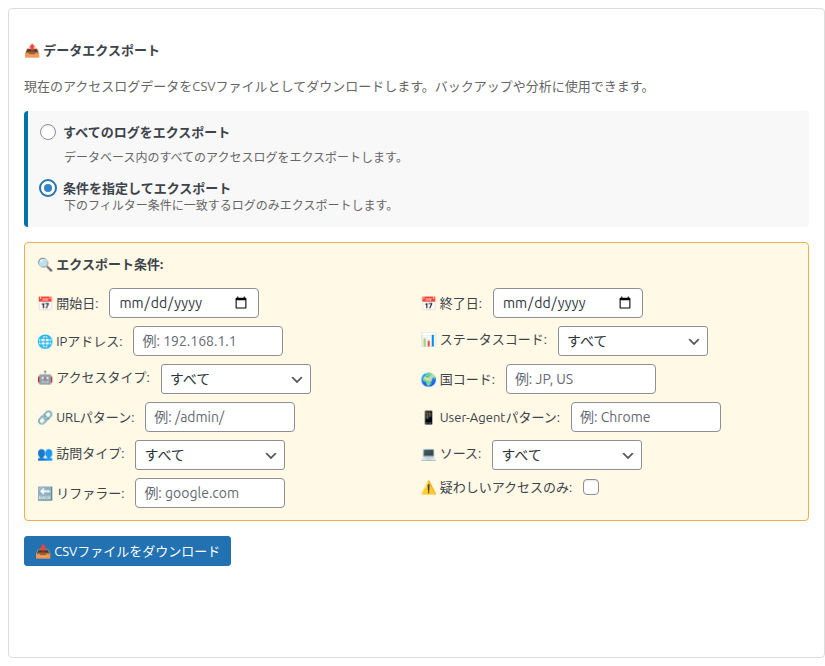Click the データエクスポート heading text
The height and width of the screenshot is (666, 825).
click(101, 51)
